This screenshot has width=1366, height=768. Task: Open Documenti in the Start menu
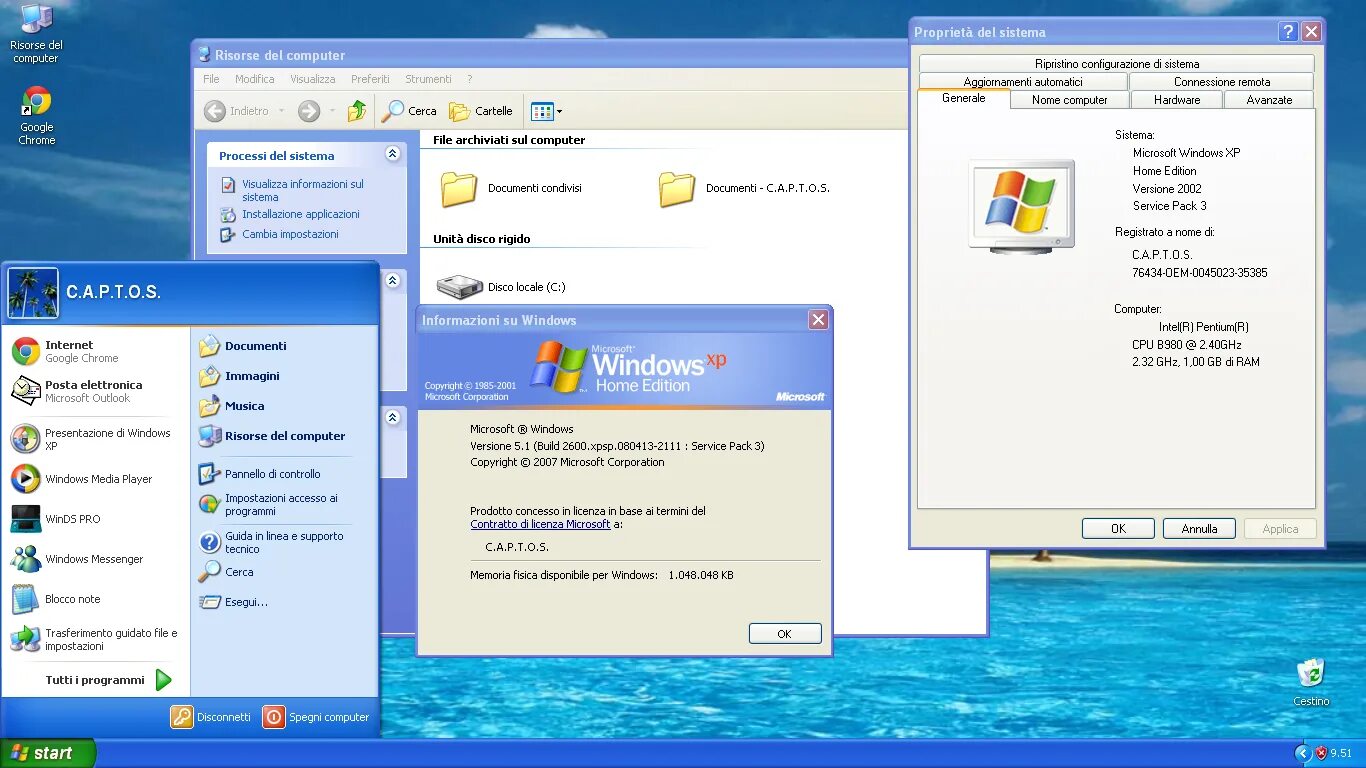coord(275,346)
